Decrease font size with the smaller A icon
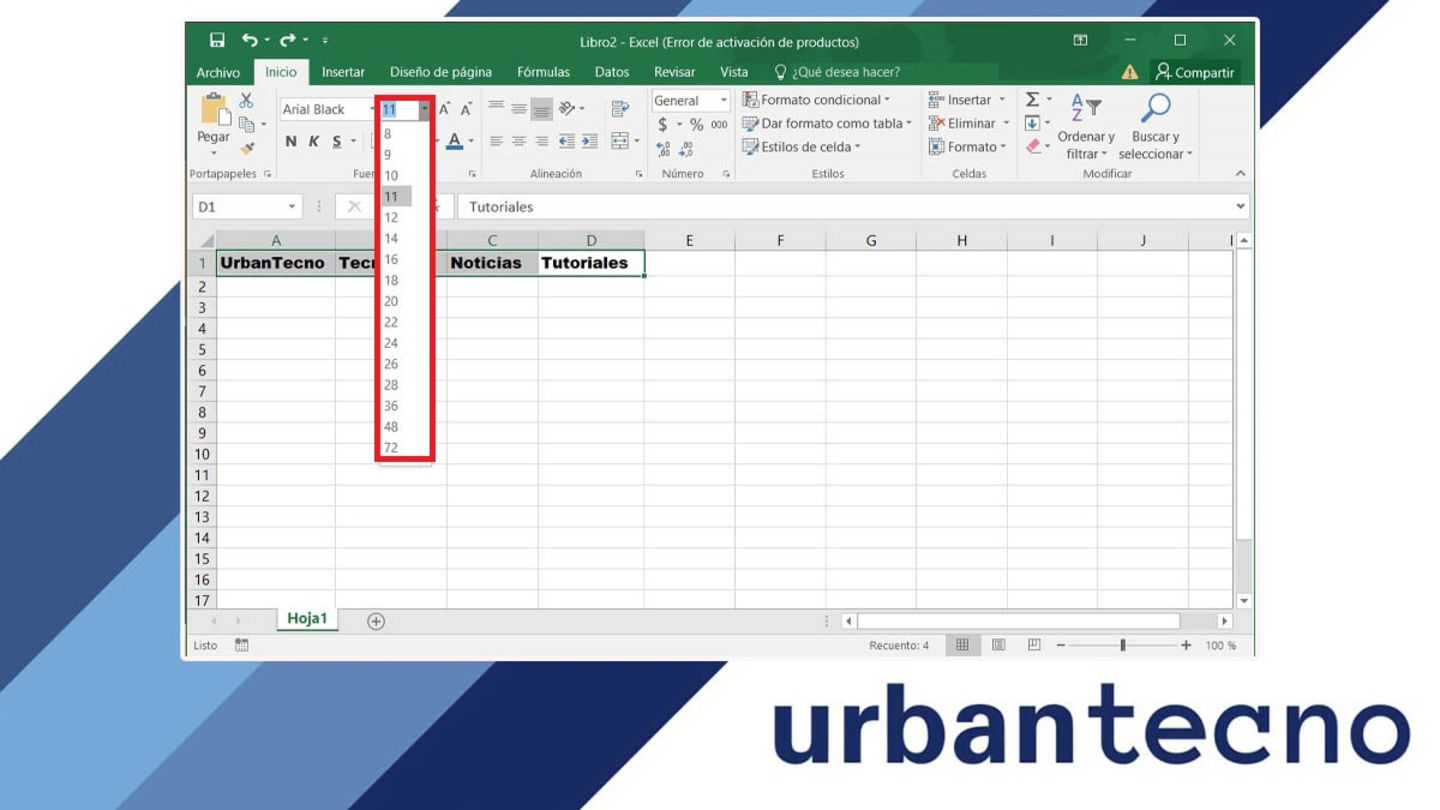 click(466, 109)
